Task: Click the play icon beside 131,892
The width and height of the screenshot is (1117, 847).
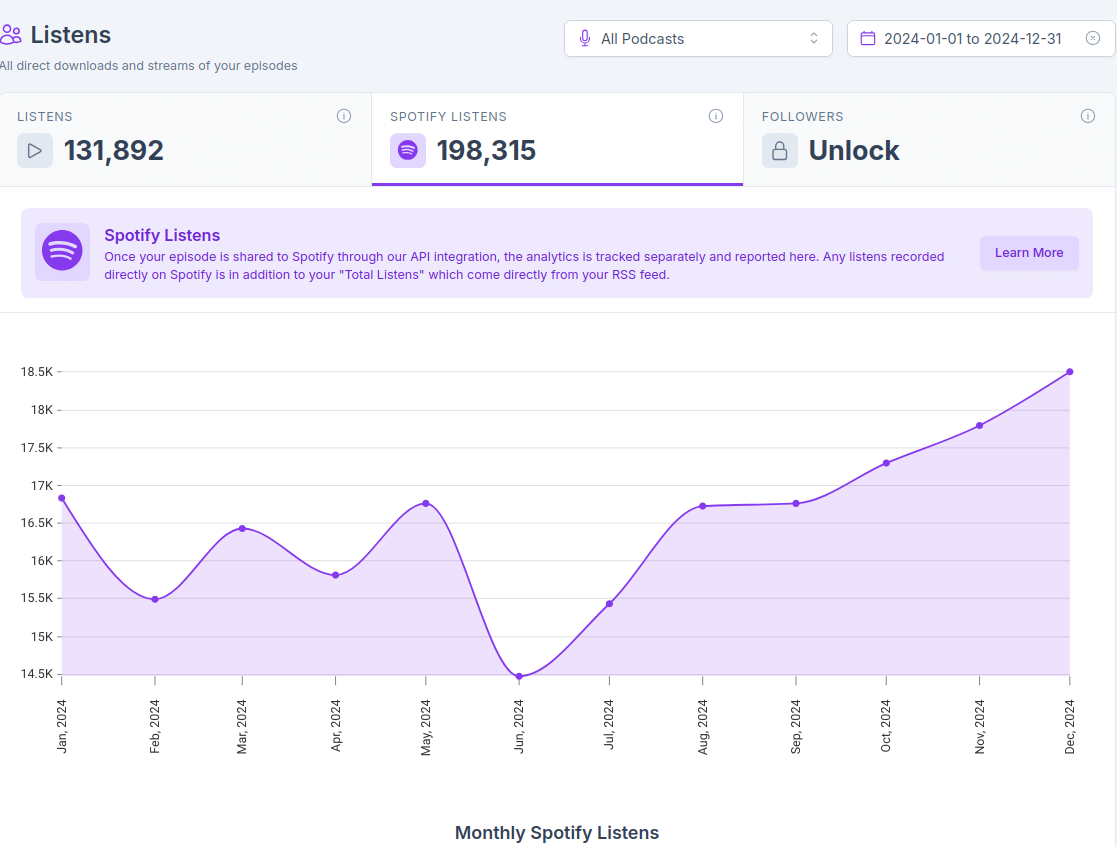Action: pyautogui.click(x=35, y=151)
